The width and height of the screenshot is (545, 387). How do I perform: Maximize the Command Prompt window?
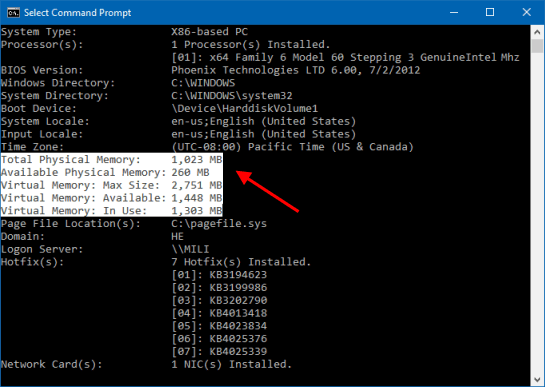(x=490, y=13)
